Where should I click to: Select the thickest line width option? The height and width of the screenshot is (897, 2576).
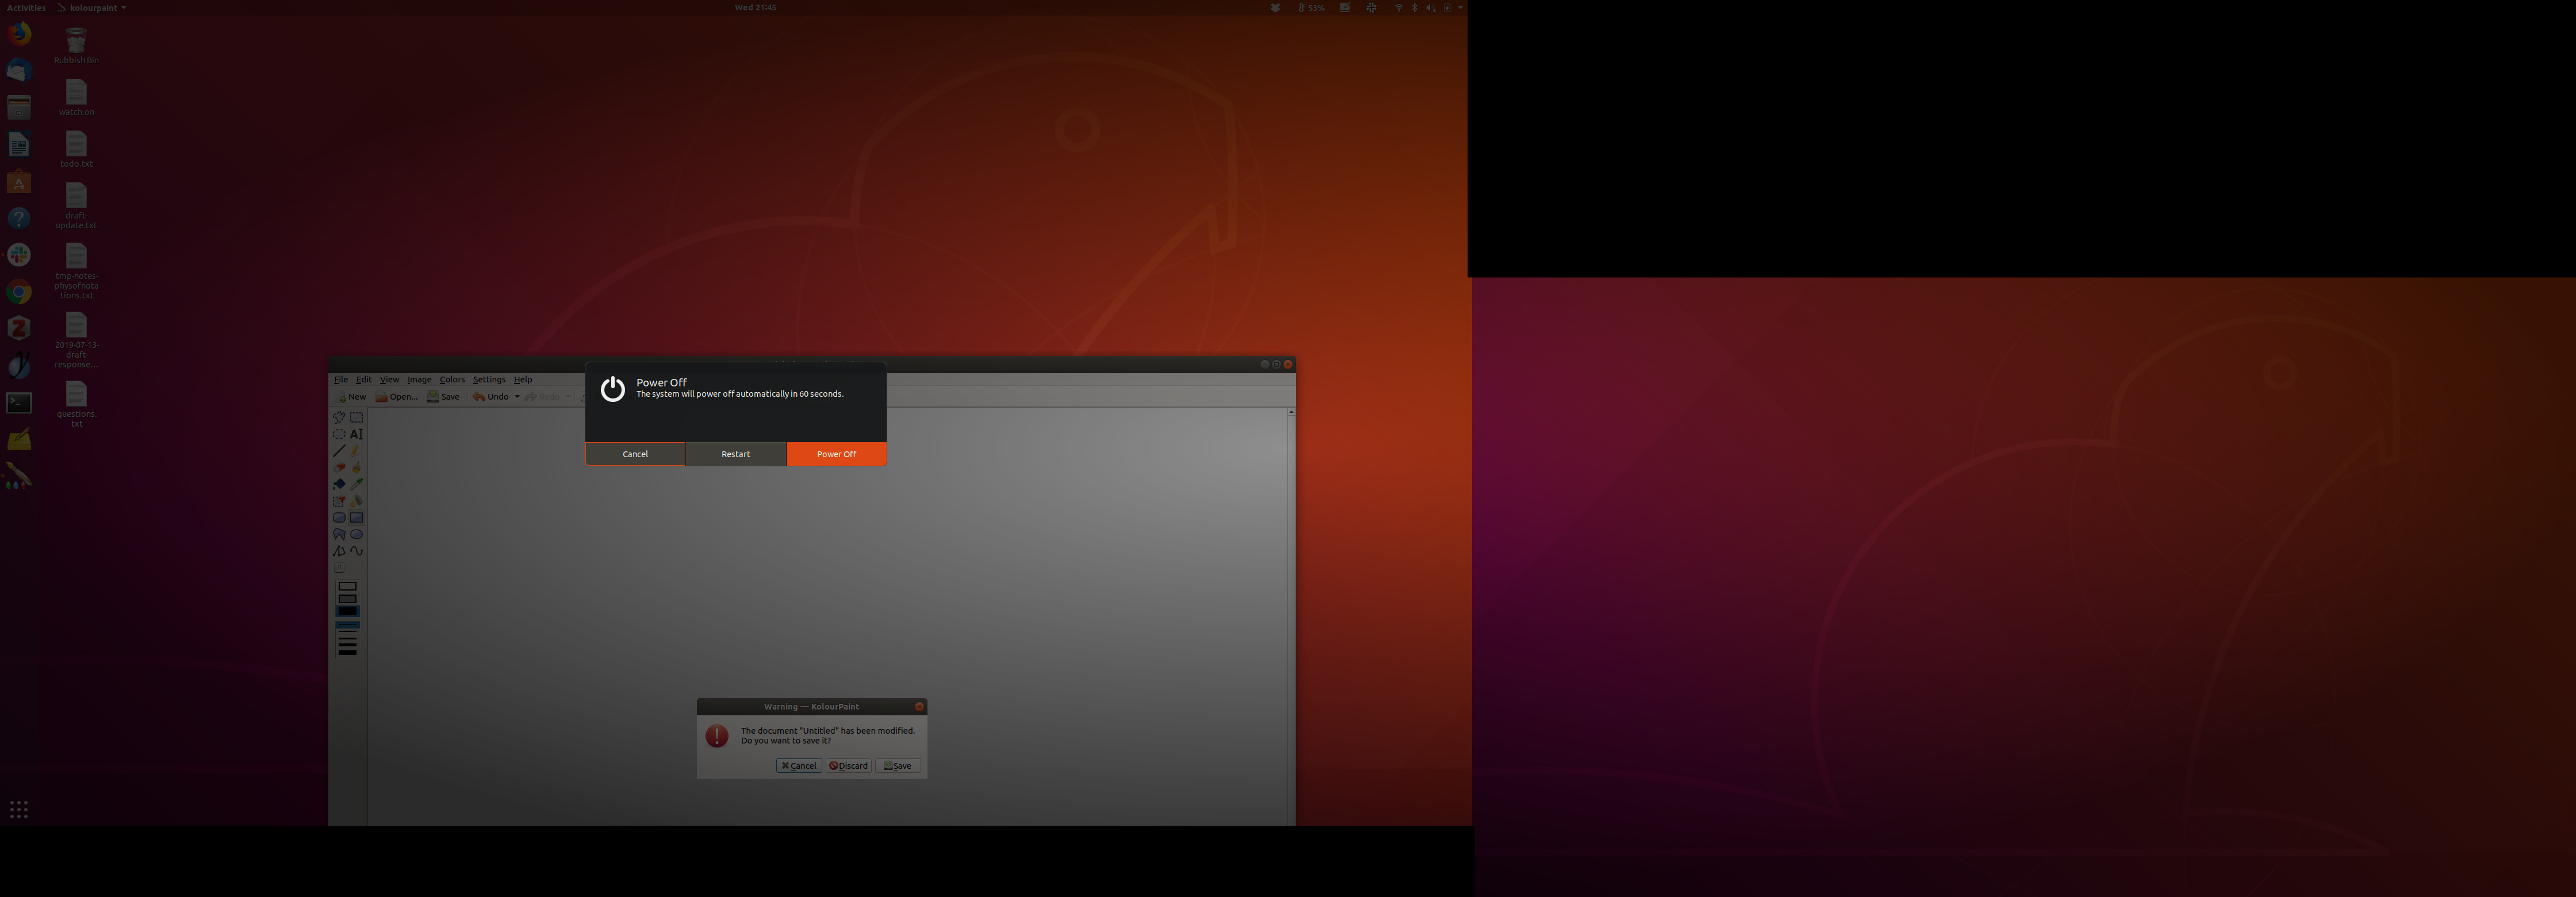[x=347, y=652]
